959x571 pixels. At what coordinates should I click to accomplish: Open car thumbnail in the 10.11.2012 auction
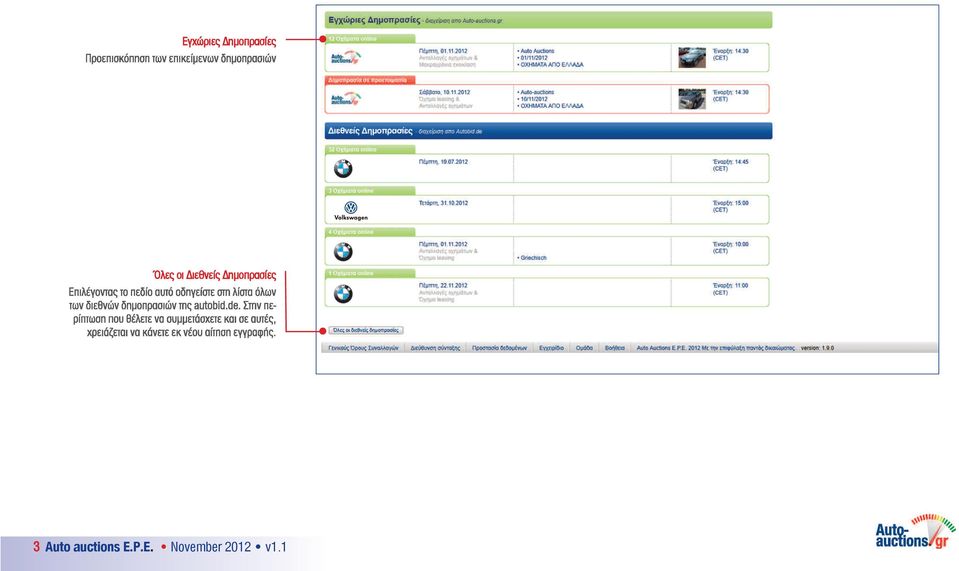[x=692, y=99]
